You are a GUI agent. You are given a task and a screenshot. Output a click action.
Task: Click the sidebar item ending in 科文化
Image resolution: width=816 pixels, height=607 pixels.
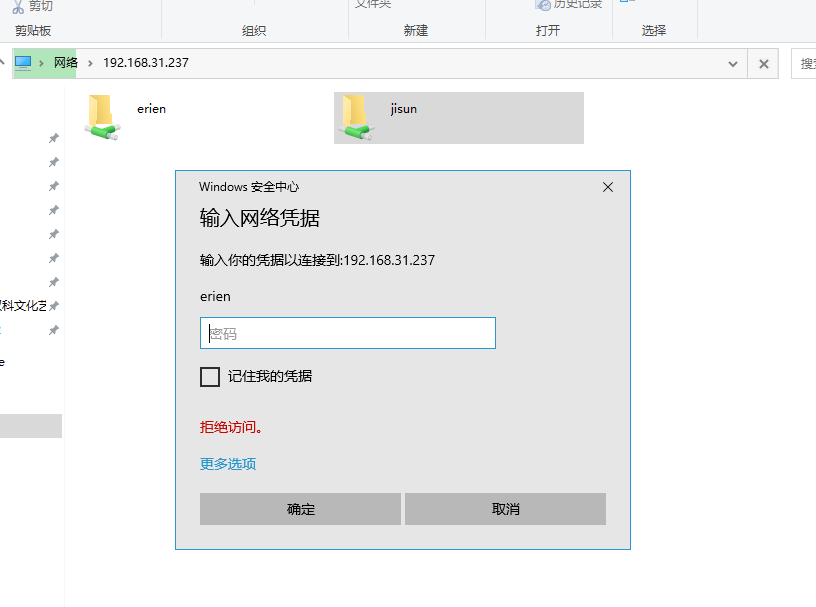(x=23, y=306)
